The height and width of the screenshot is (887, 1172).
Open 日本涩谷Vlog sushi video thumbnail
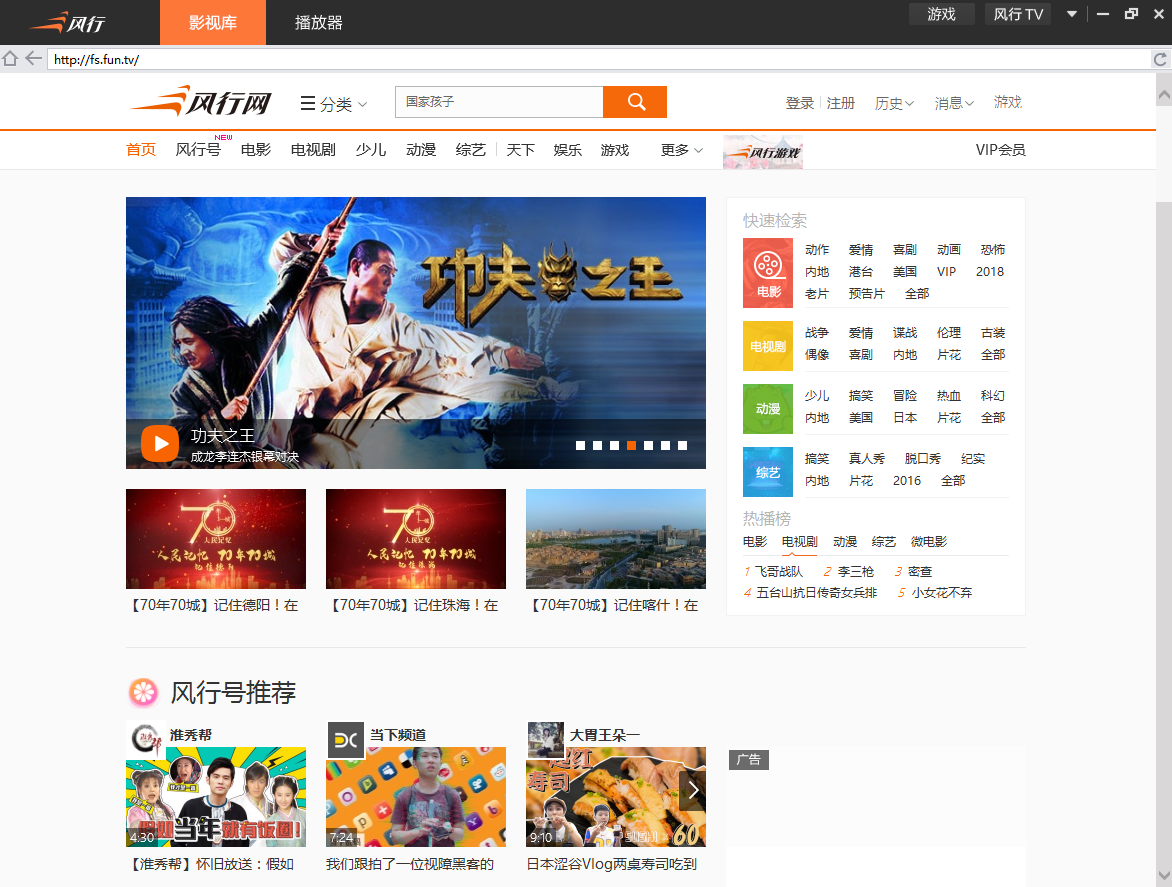click(616, 797)
